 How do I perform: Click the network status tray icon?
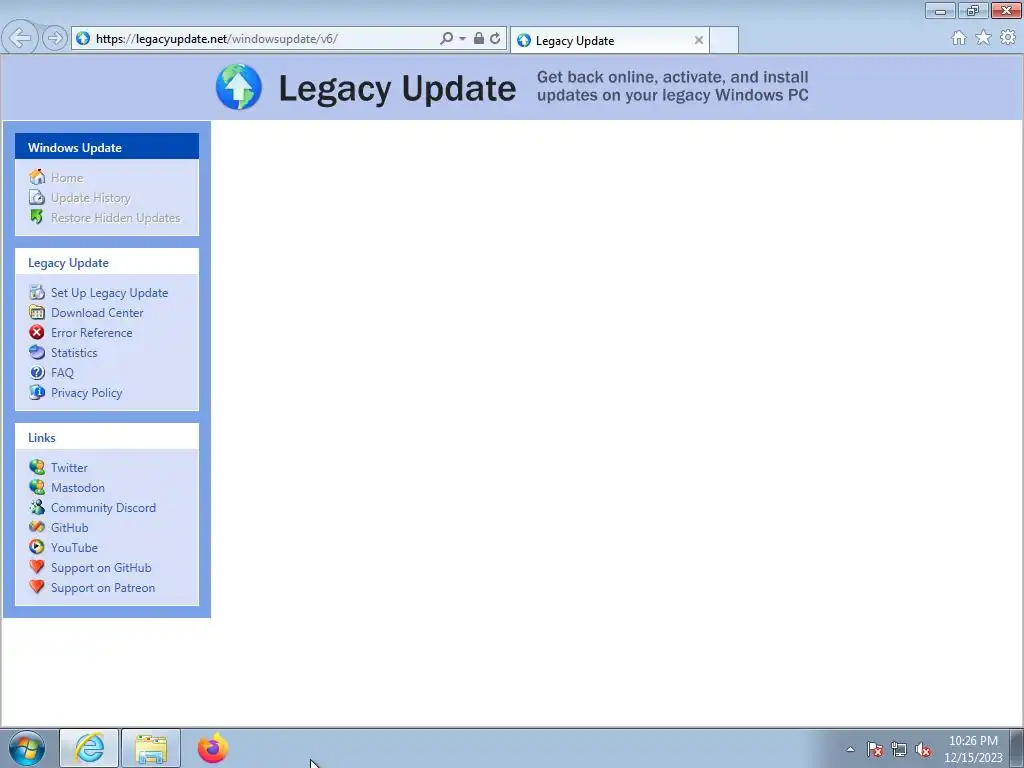[899, 749]
